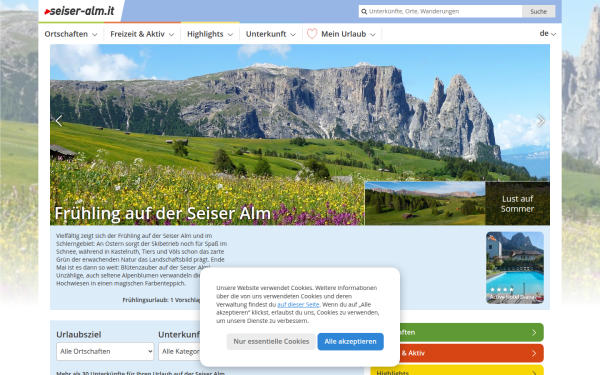This screenshot has width=600, height=375.
Task: Open the auf dieser Seite link
Action: tap(298, 305)
